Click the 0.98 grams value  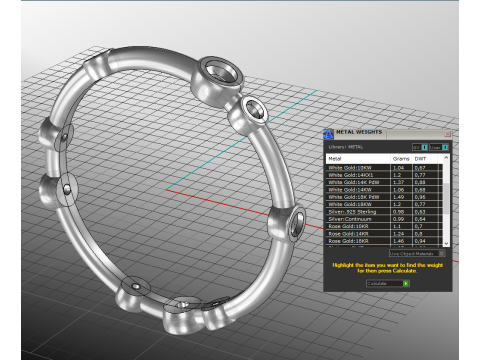[398, 212]
